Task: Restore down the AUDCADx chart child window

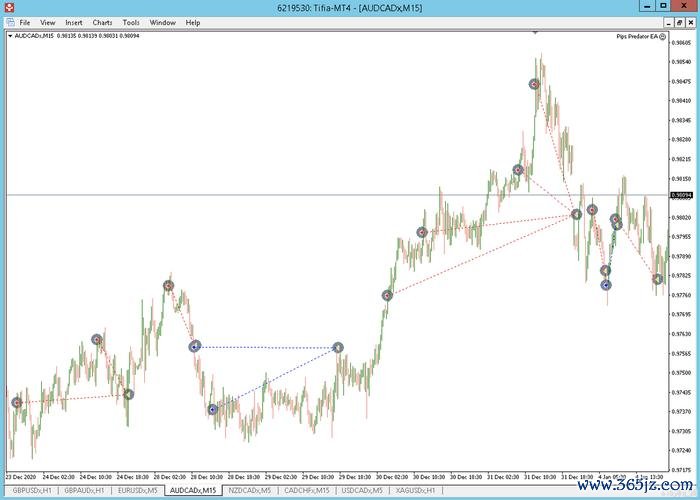Action: 679,23
